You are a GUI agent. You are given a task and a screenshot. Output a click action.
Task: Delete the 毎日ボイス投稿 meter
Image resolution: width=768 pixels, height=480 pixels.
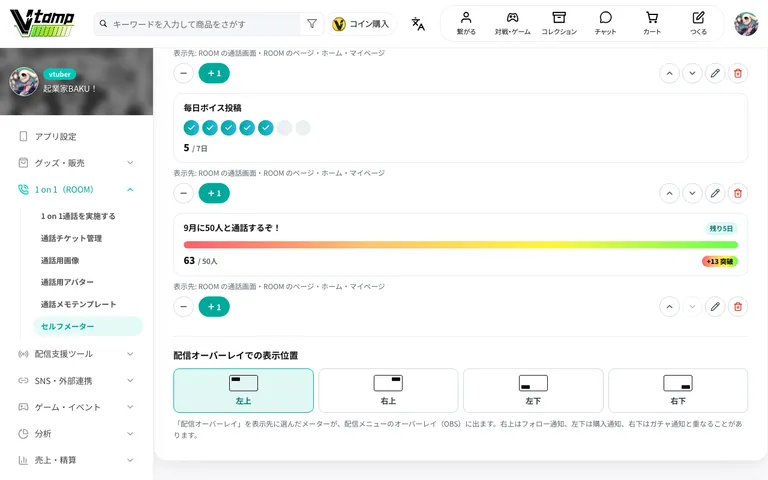coord(738,193)
